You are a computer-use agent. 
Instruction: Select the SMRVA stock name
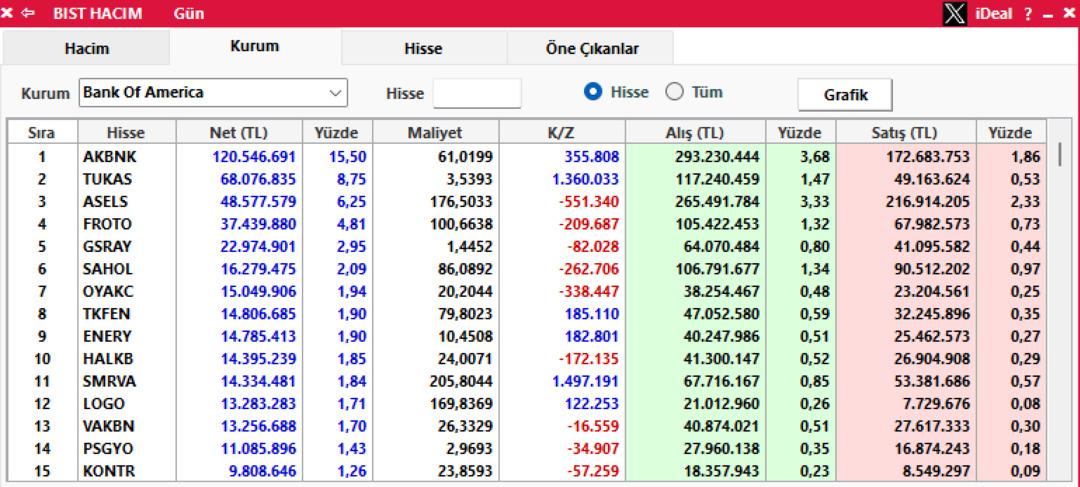(109, 381)
